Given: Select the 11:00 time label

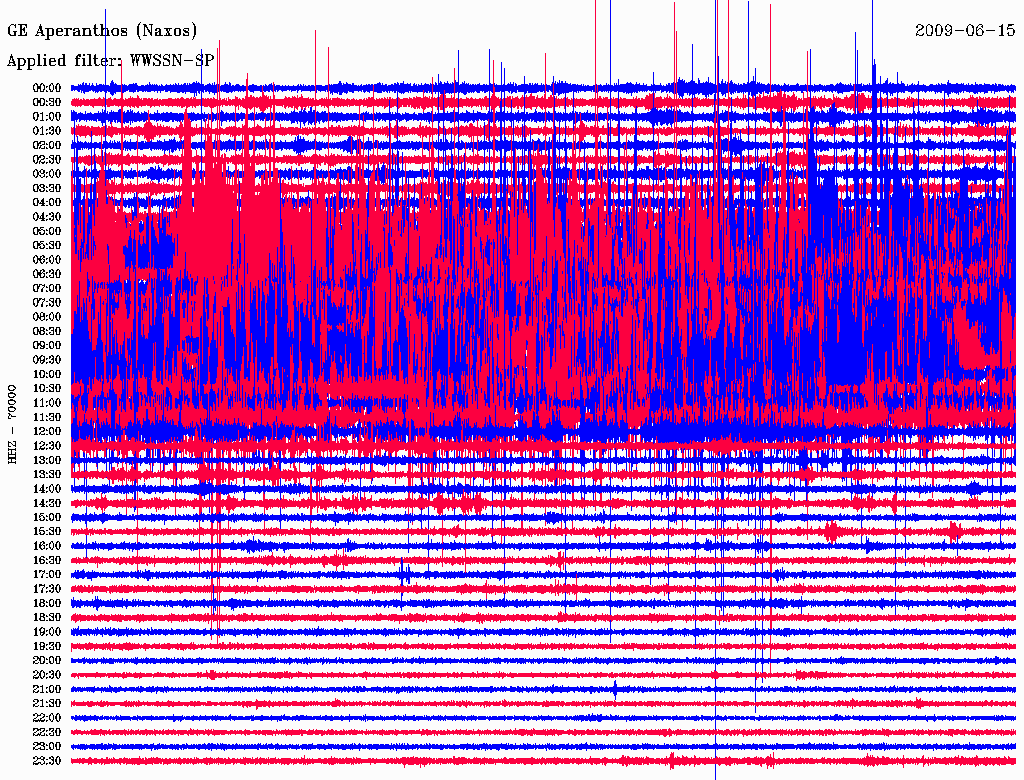Looking at the screenshot, I should tap(47, 403).
